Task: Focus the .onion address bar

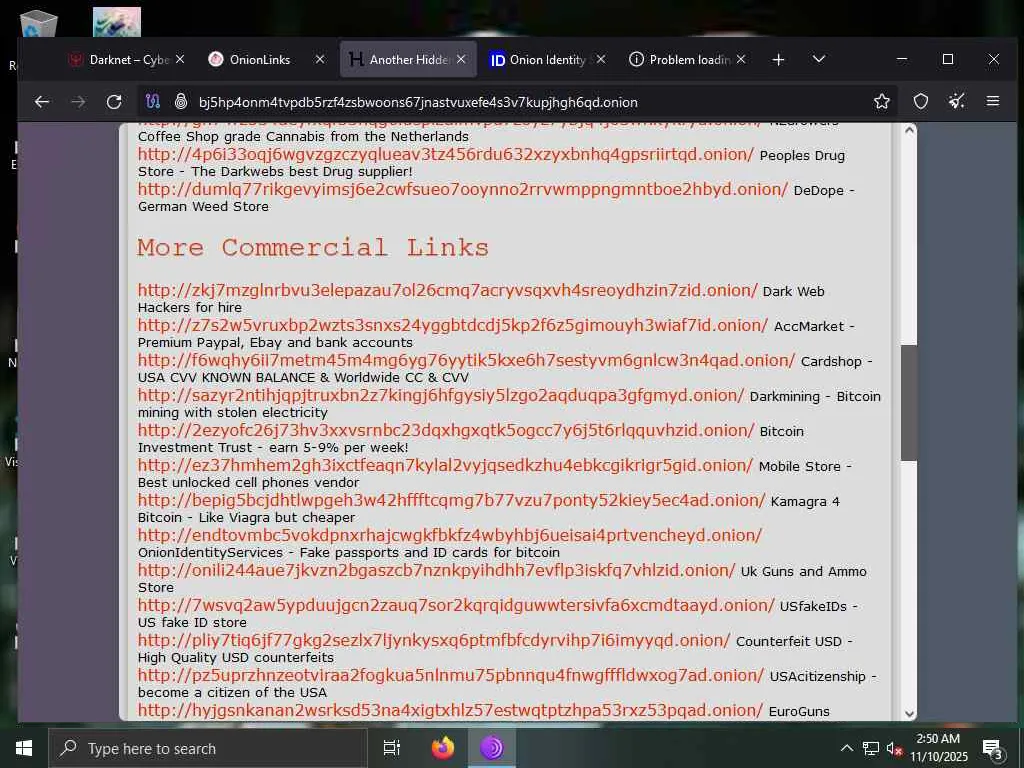Action: [516, 102]
